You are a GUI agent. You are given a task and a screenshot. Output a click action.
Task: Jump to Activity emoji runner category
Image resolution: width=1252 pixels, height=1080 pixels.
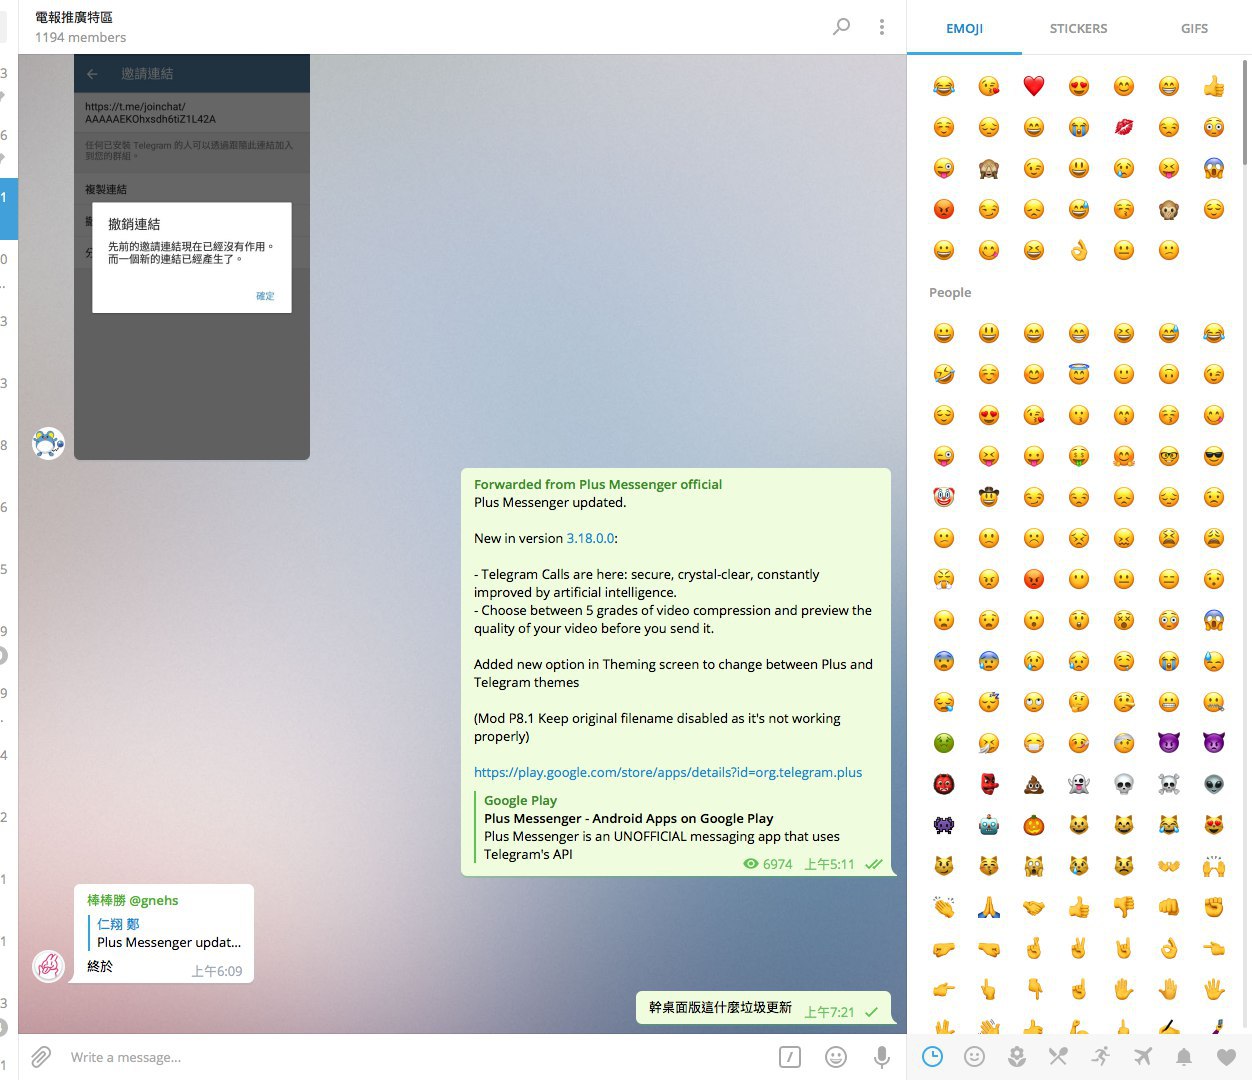(1100, 1056)
